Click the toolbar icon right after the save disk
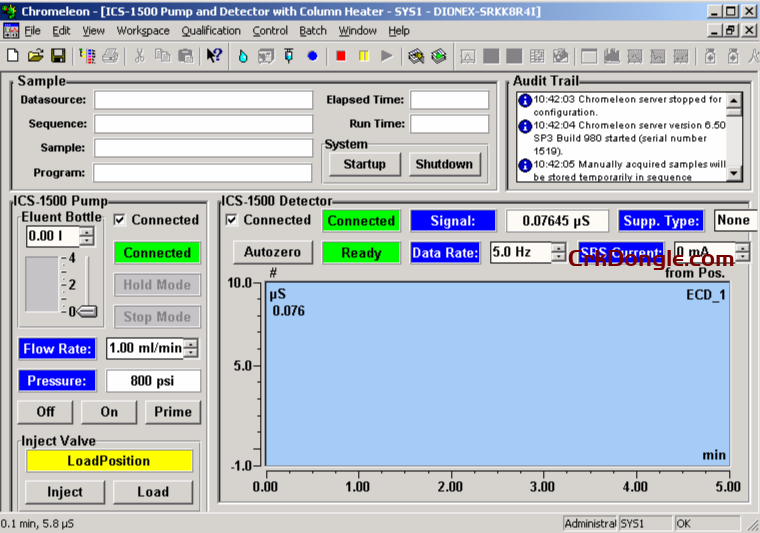The height and width of the screenshot is (533, 760). [88, 56]
